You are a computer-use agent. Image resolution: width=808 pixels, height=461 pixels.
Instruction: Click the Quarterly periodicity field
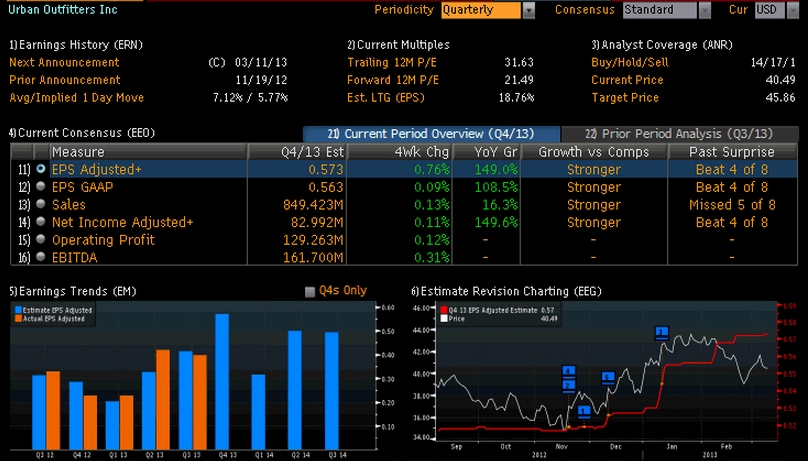481,10
